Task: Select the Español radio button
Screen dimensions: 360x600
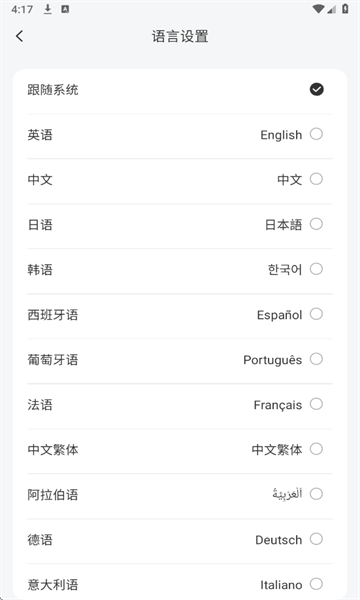Action: click(316, 314)
